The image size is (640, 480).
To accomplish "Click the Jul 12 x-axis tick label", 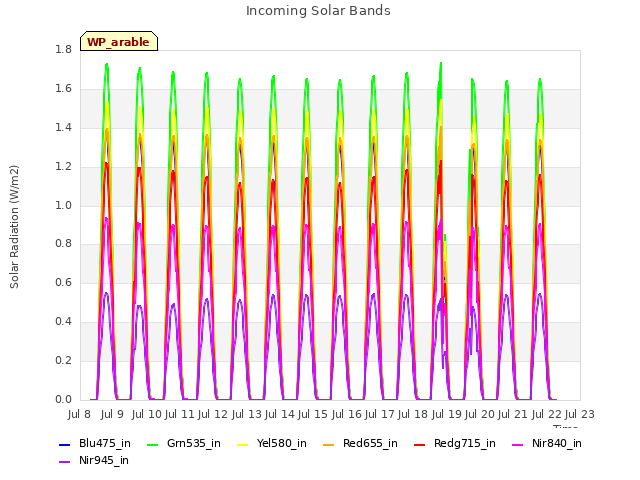I will pos(213,414).
